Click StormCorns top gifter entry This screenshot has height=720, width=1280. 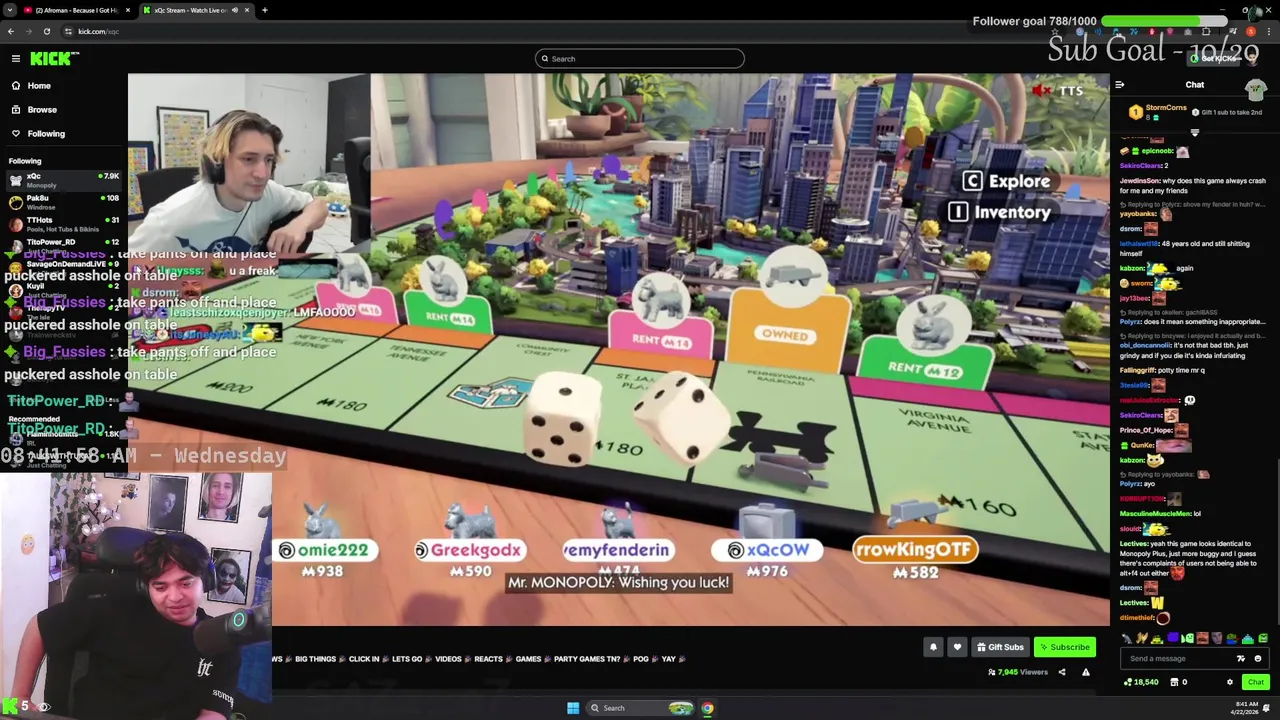click(x=1158, y=111)
